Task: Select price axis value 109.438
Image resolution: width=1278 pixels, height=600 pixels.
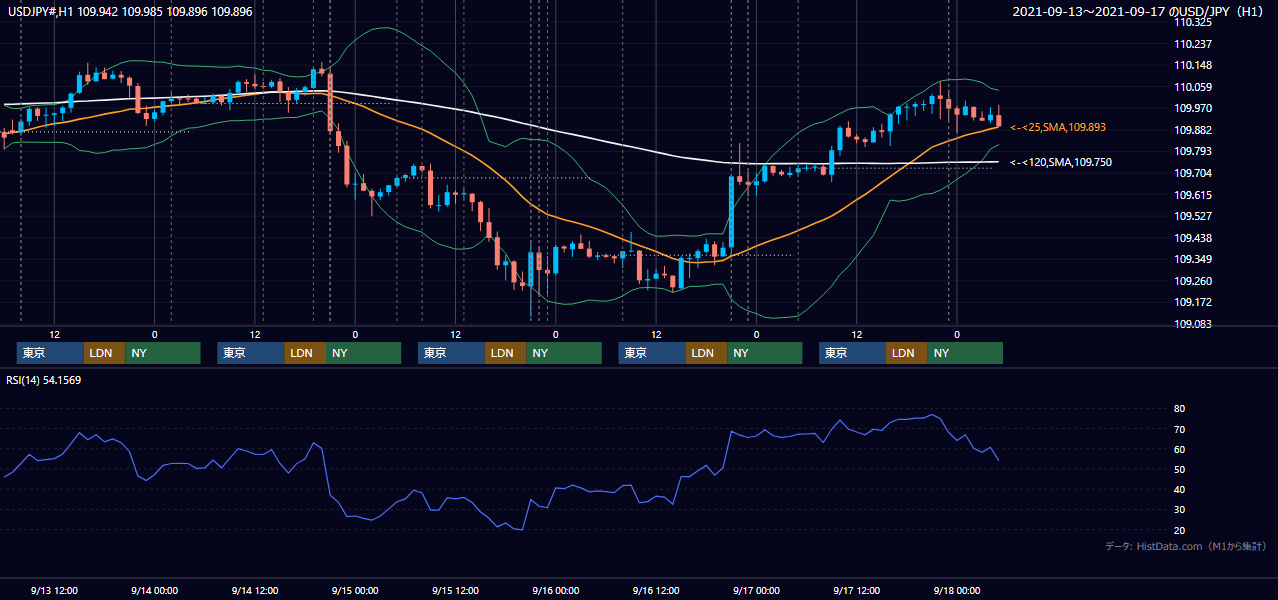Action: pos(1193,238)
